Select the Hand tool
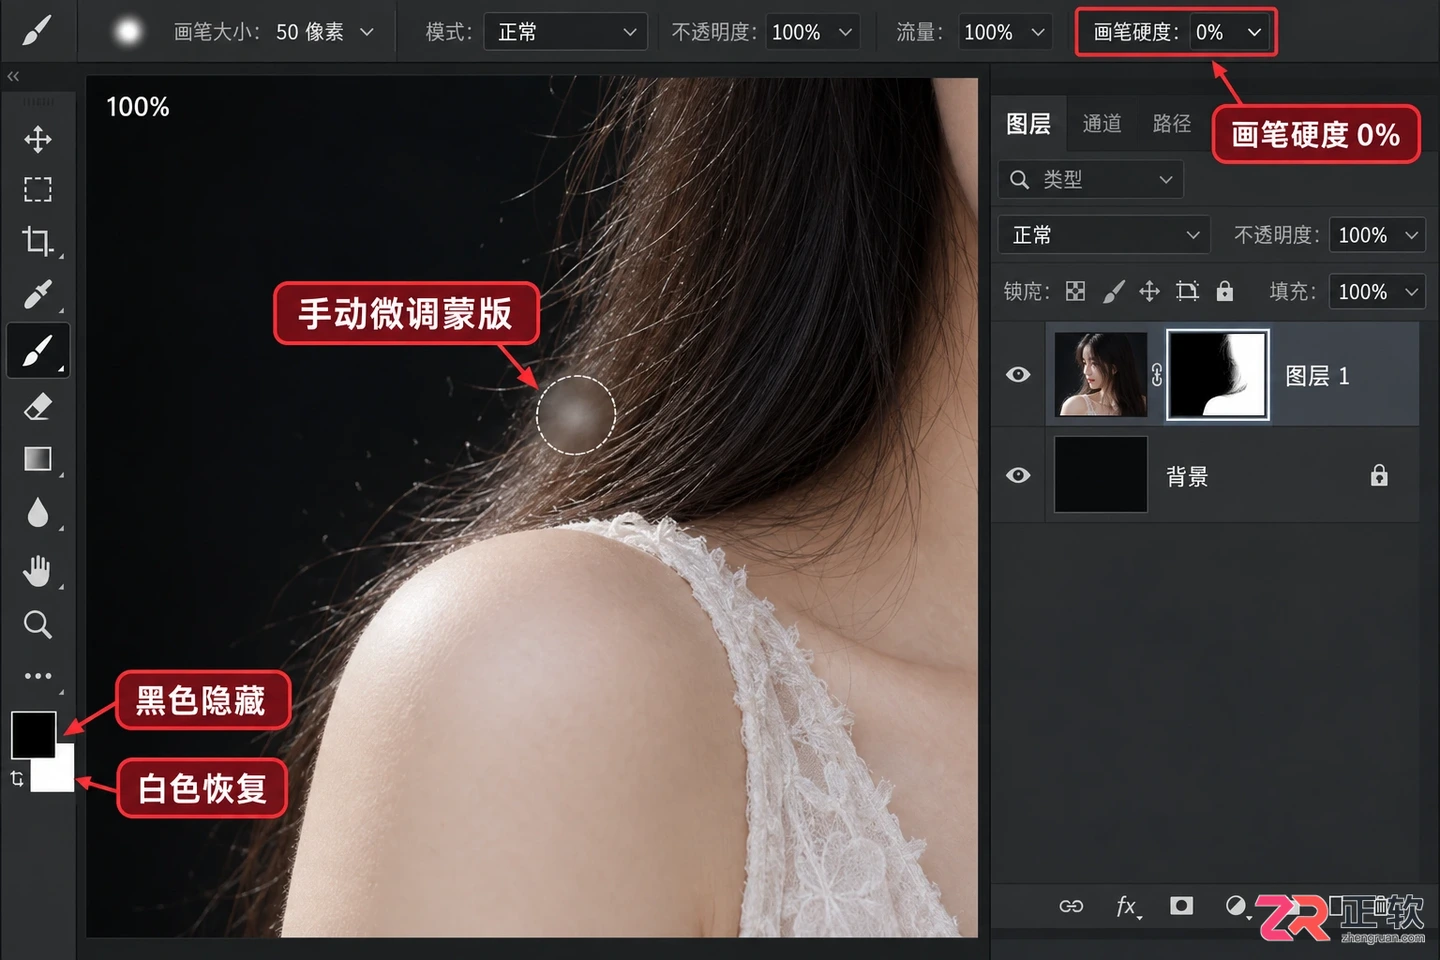 [38, 571]
